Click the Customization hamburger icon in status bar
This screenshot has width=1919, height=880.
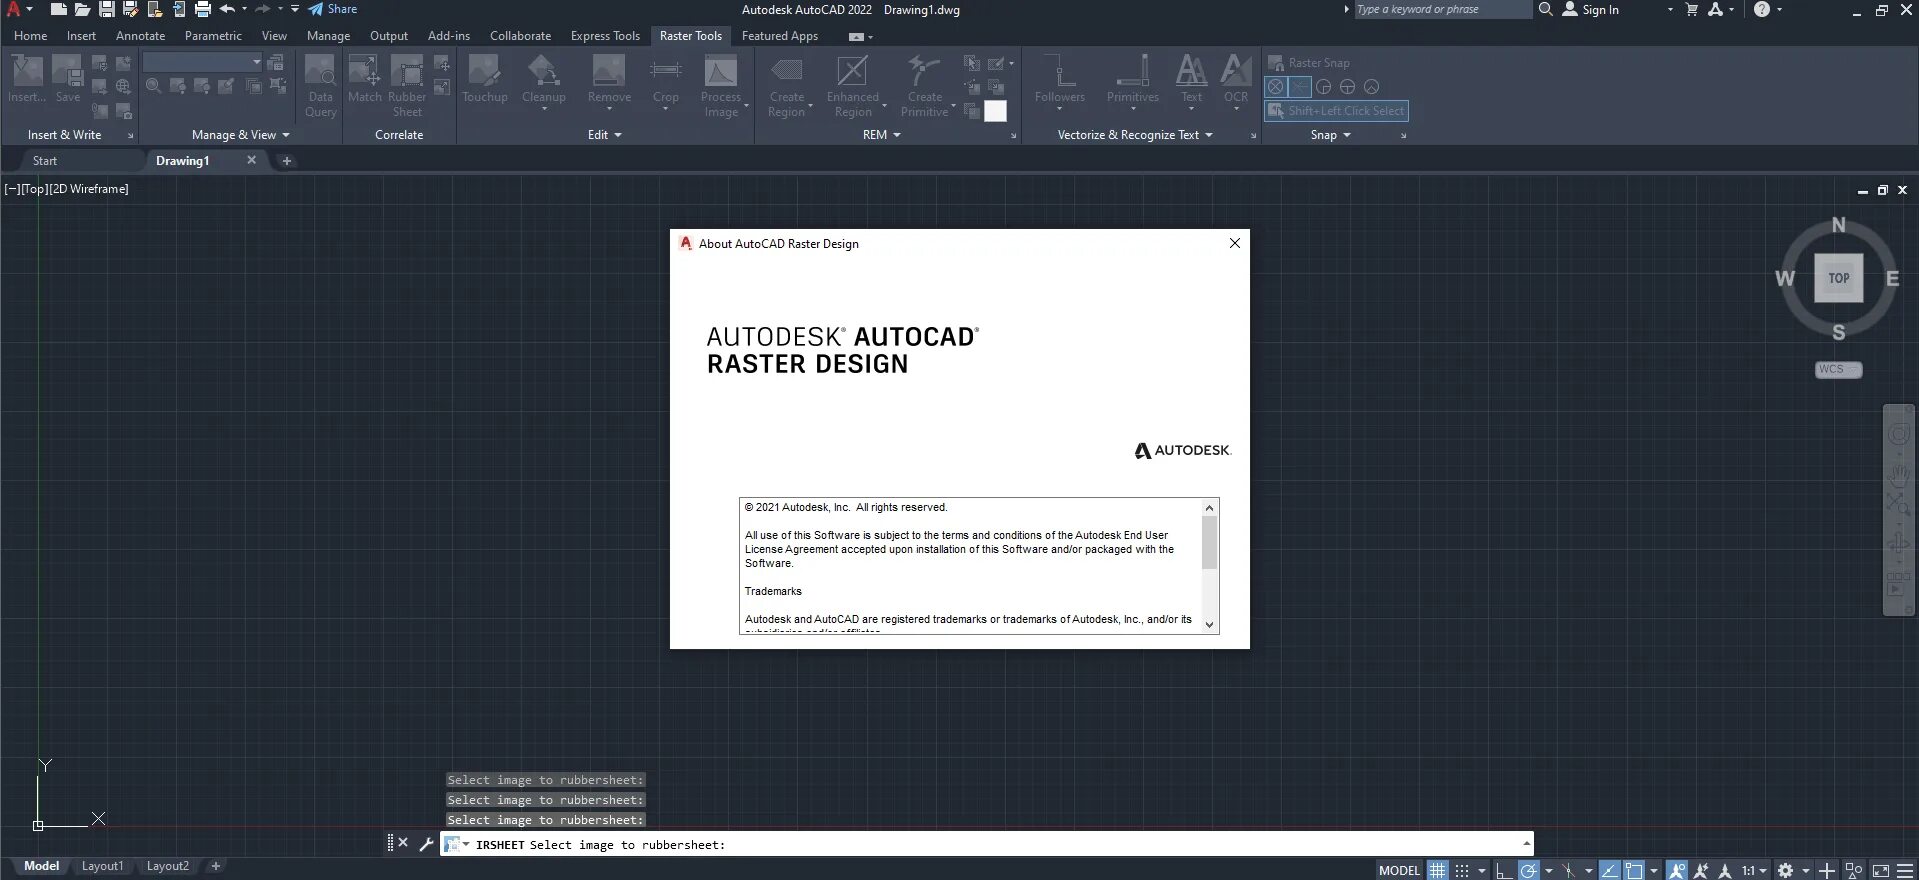point(1905,870)
